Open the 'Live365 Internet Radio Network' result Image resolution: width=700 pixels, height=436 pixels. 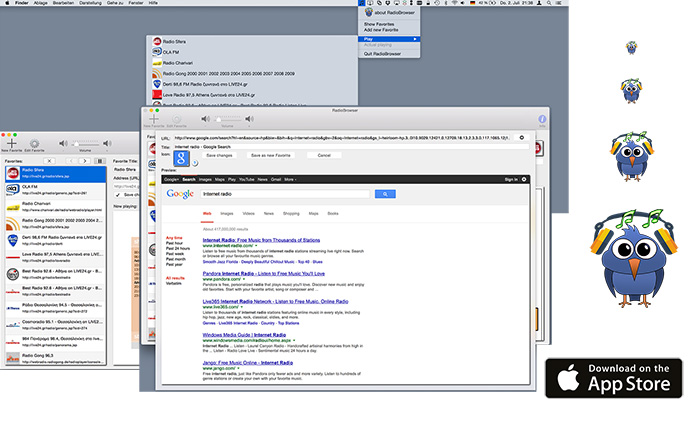point(275,302)
